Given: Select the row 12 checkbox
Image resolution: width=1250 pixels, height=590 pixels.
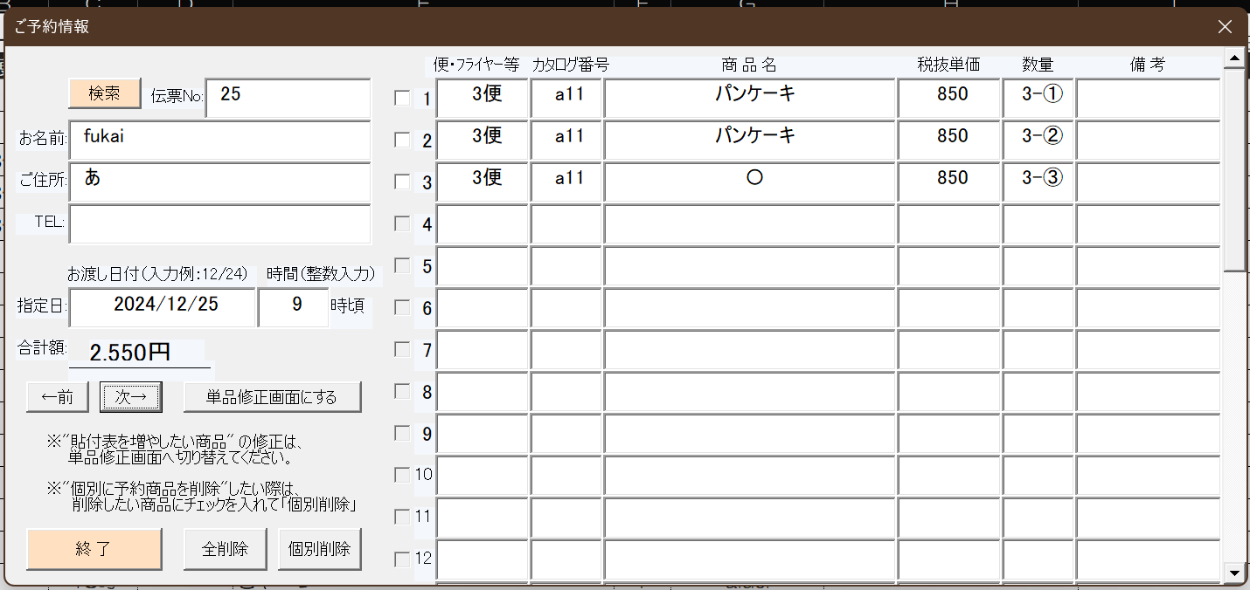Looking at the screenshot, I should coord(402,559).
